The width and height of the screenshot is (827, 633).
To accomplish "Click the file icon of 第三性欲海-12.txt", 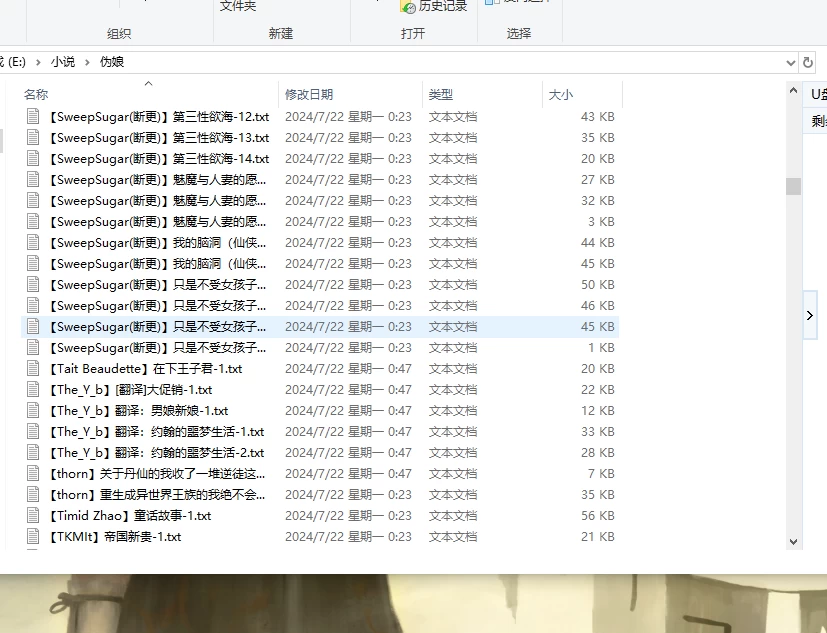I will click(33, 117).
